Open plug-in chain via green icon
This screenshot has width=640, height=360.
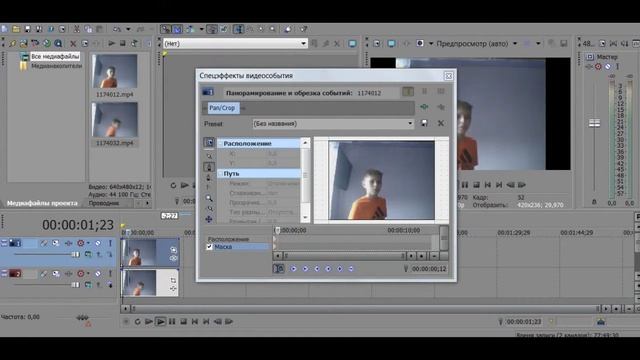[x=424, y=107]
